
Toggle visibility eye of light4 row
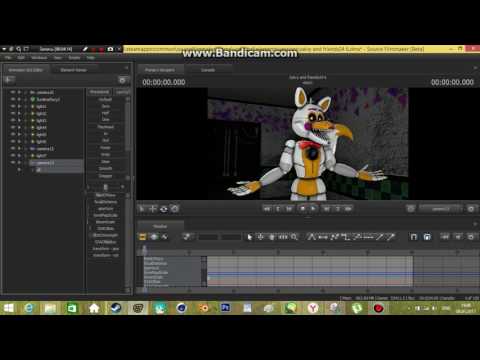point(13,127)
